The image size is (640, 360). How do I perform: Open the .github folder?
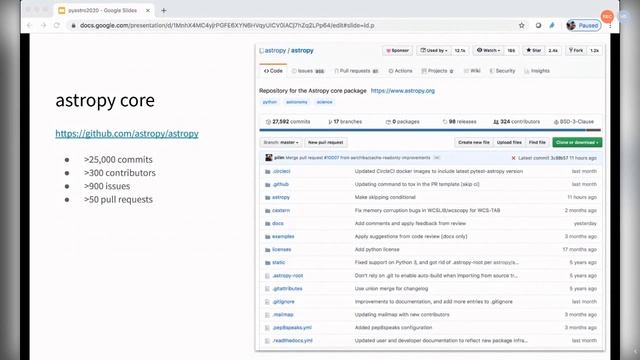280,184
